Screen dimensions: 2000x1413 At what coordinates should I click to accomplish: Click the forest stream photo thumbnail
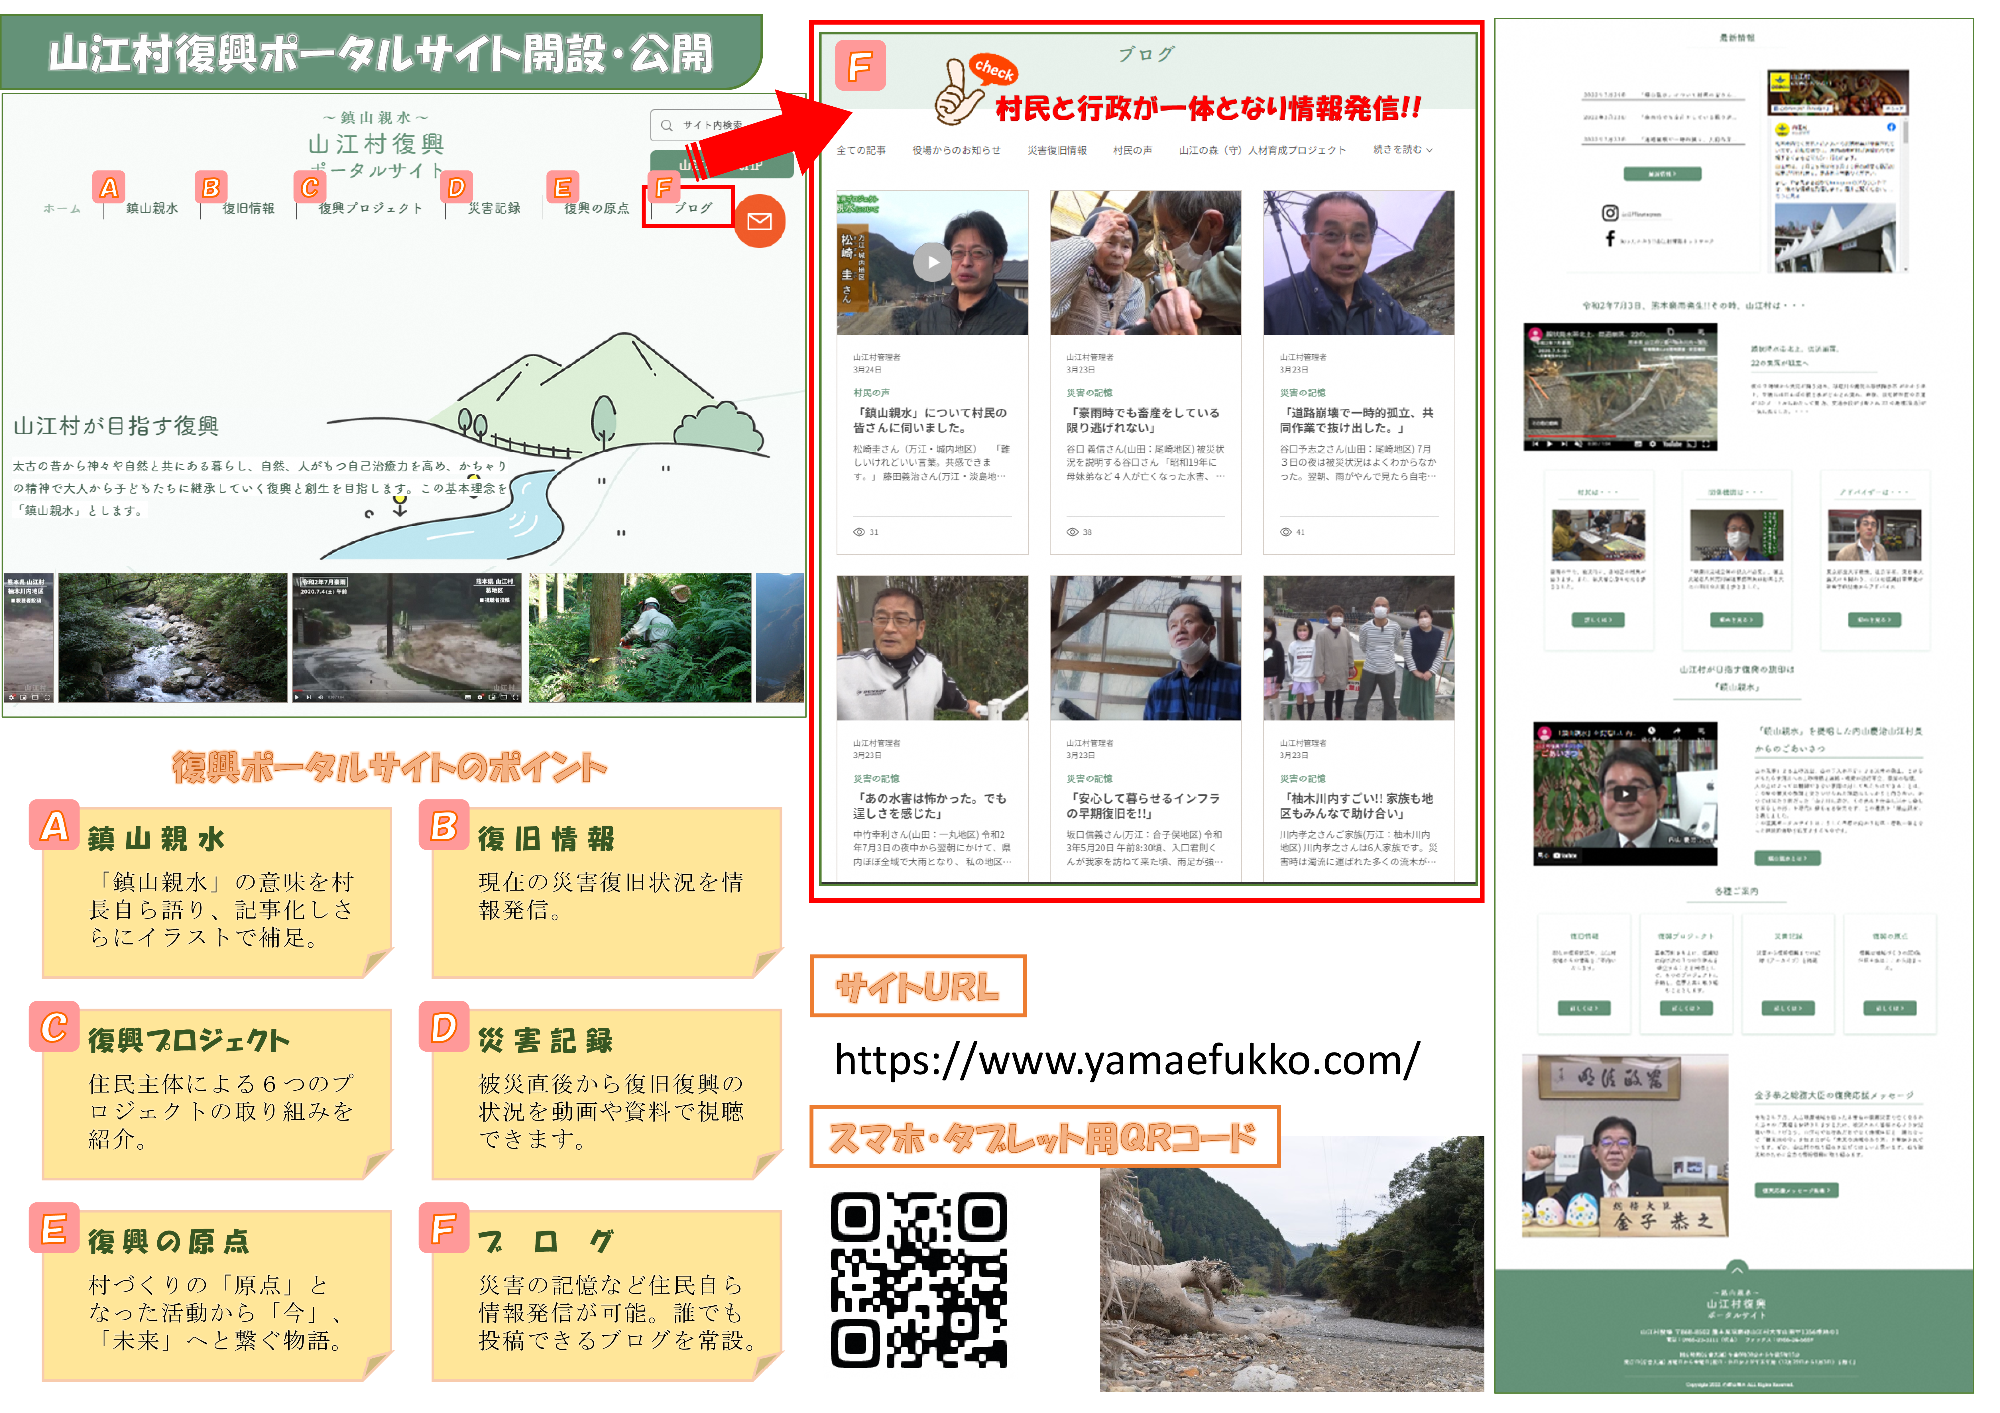pyautogui.click(x=172, y=638)
